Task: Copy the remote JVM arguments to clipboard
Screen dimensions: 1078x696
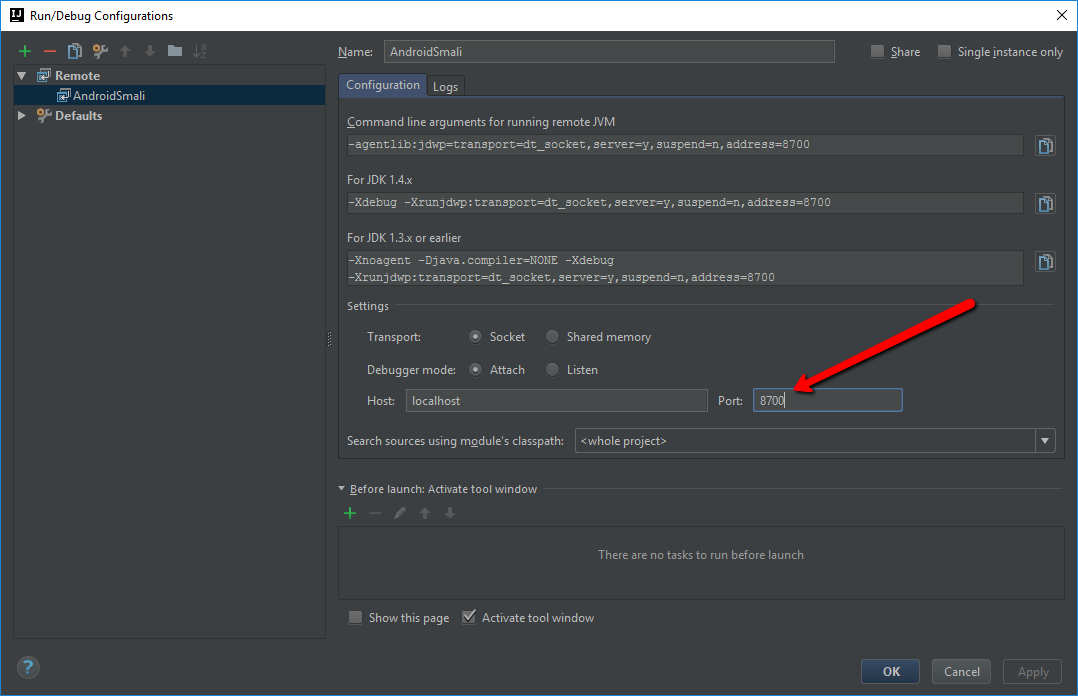Action: (x=1045, y=145)
